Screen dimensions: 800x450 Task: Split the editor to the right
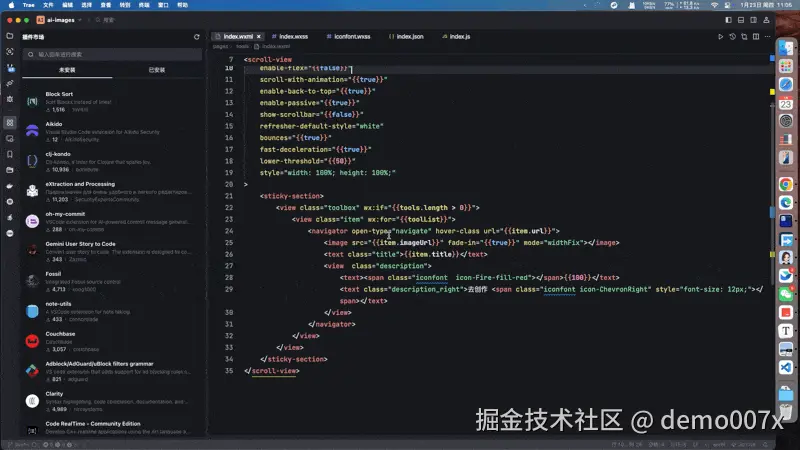click(x=756, y=37)
